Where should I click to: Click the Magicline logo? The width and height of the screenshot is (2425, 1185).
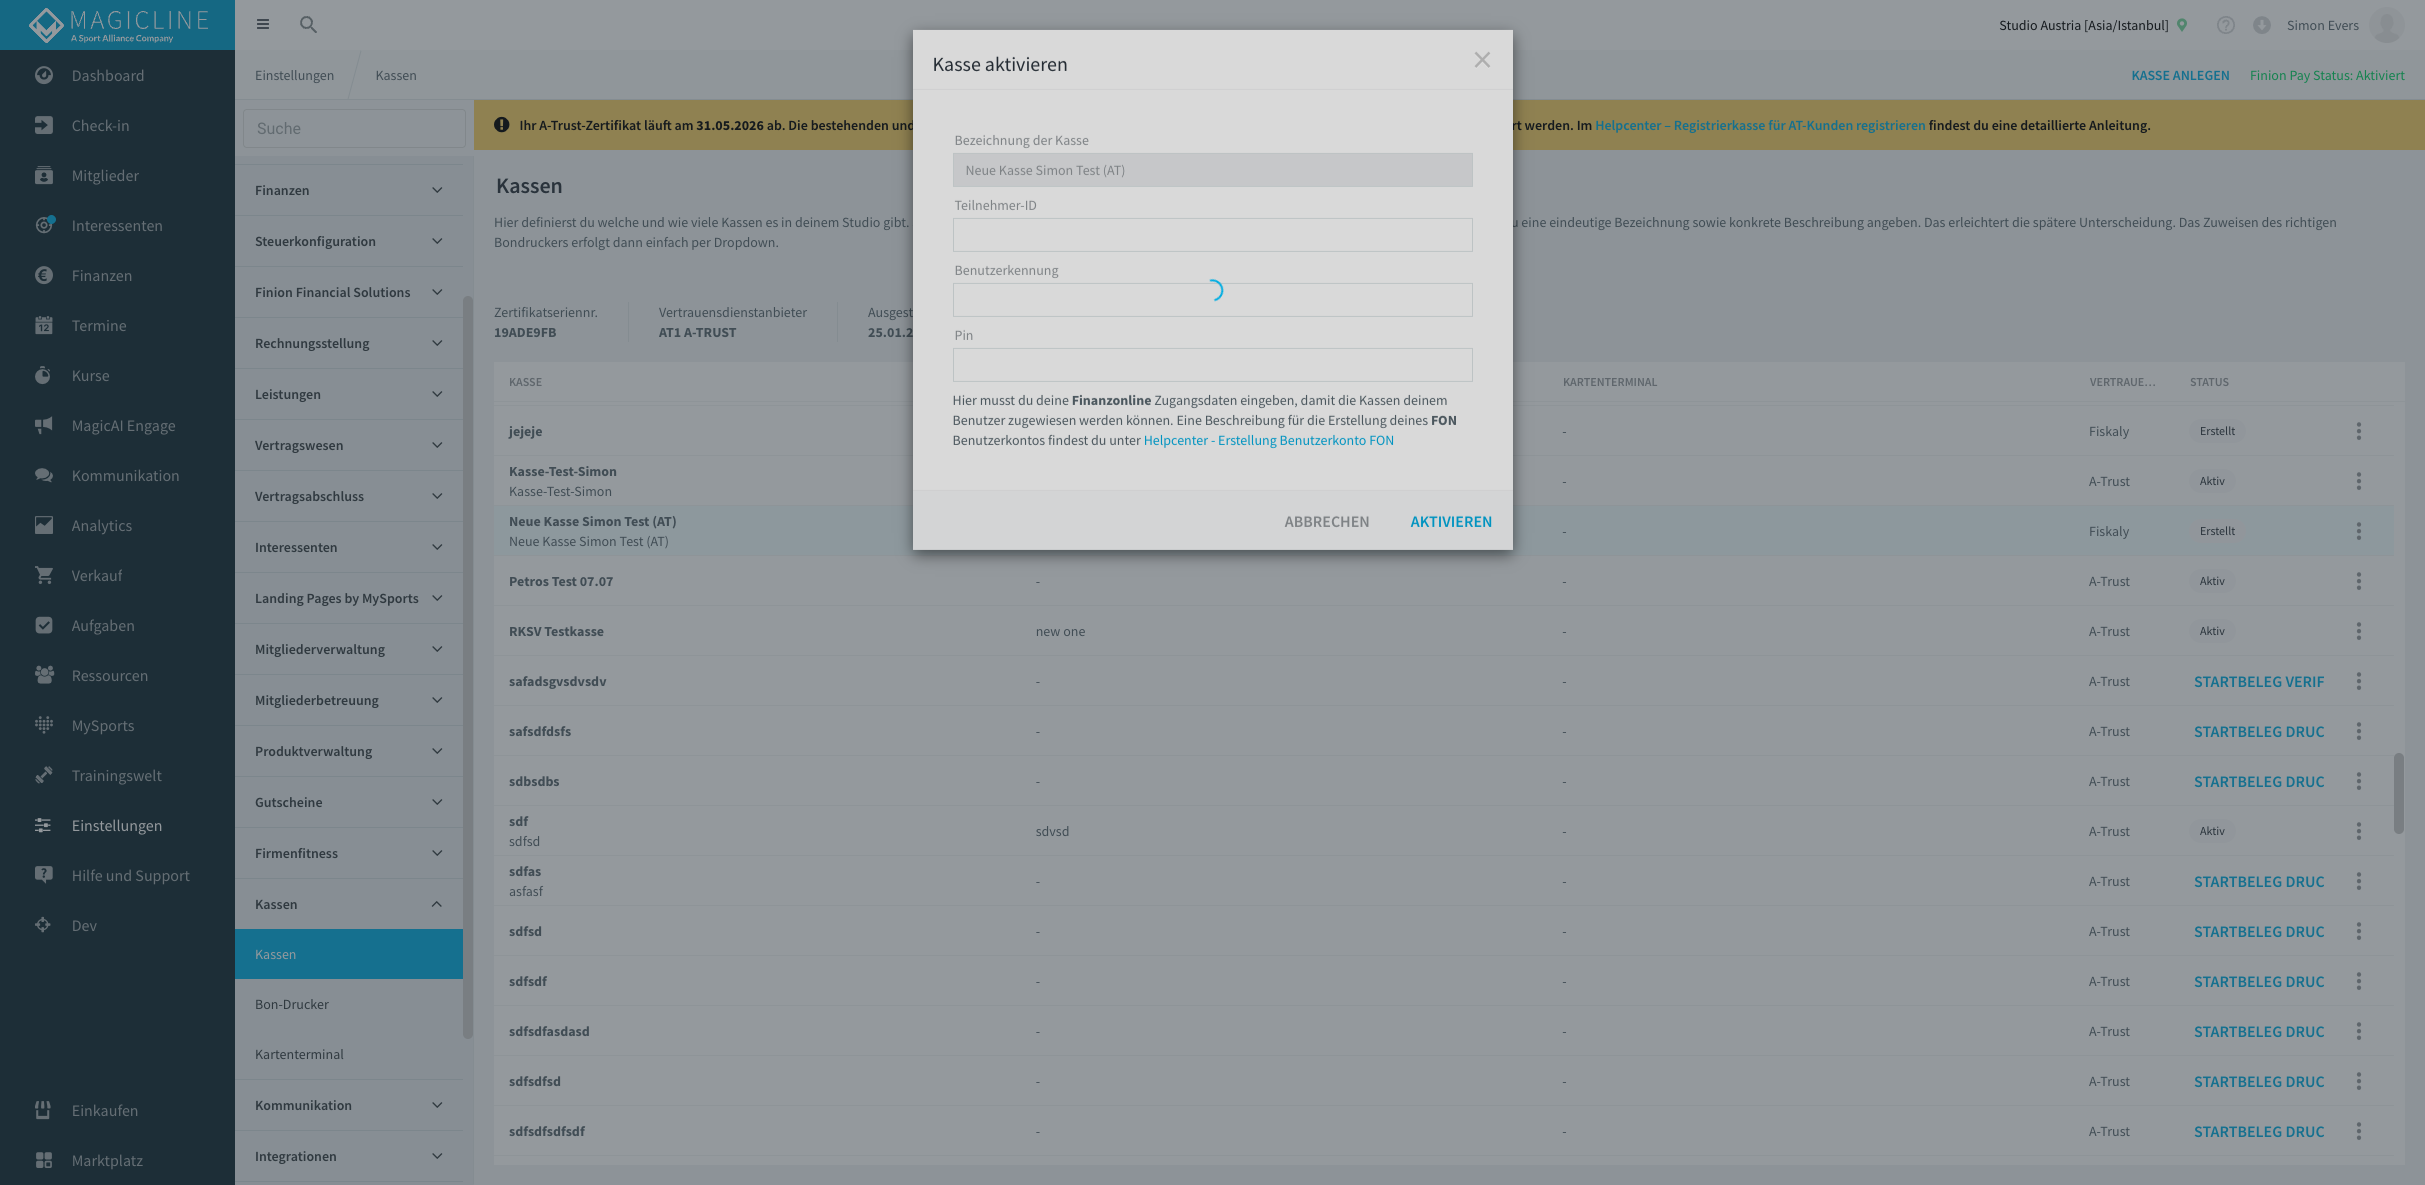point(117,25)
